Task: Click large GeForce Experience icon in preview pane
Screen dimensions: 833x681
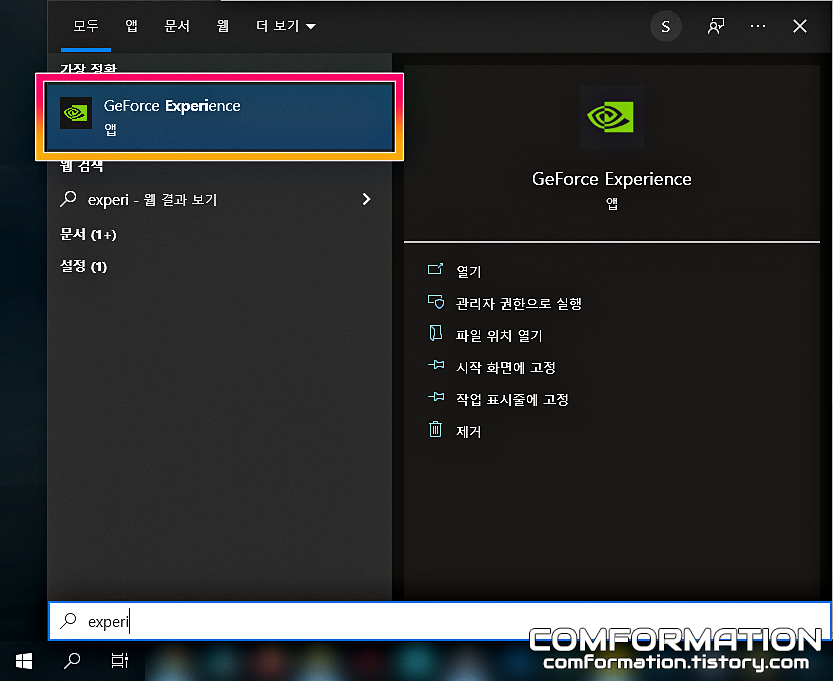Action: (x=611, y=117)
